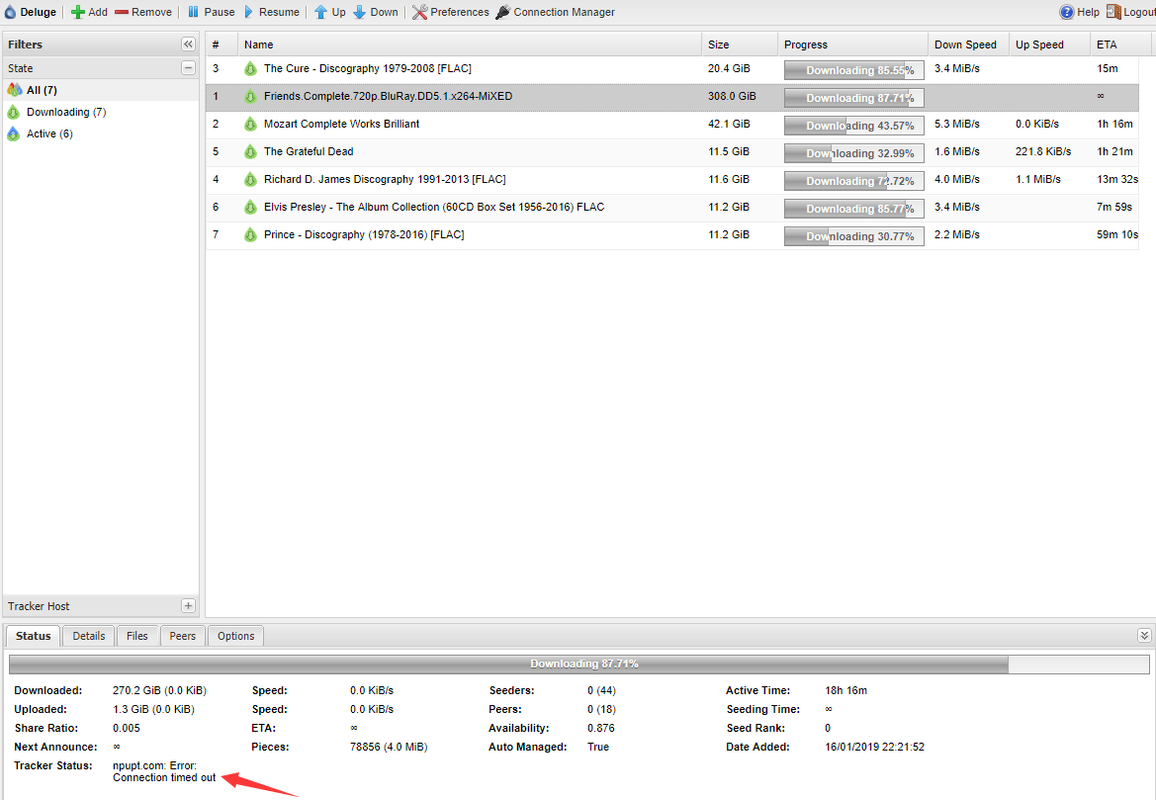The image size is (1156, 800).
Task: Select Mozart Complete Works Brilliant torrent
Action: coord(341,124)
